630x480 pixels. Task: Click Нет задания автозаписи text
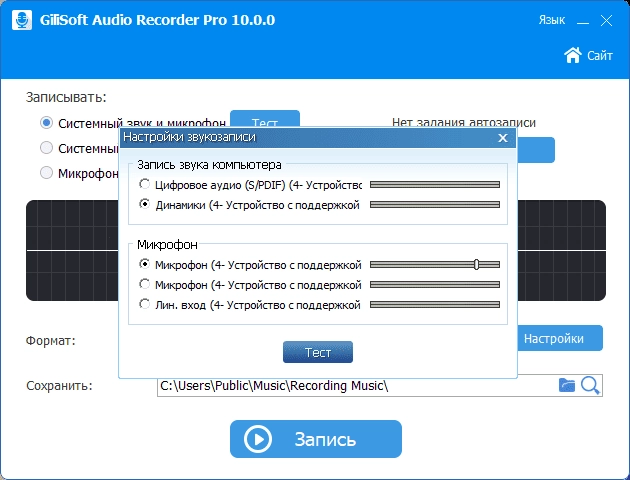pos(464,122)
